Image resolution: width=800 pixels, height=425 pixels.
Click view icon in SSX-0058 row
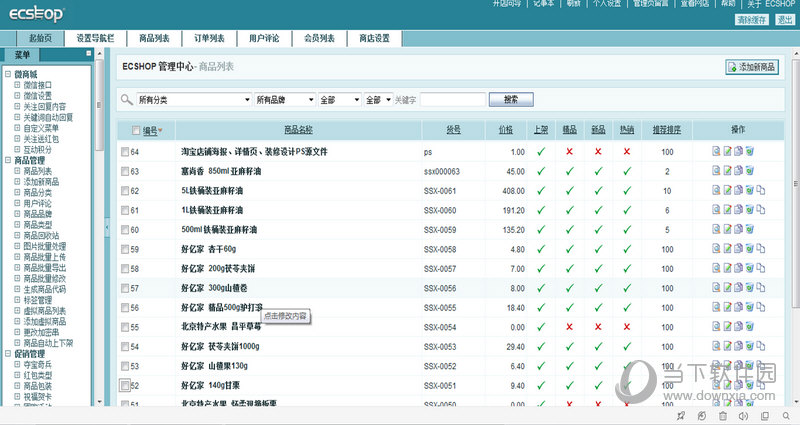(x=716, y=248)
